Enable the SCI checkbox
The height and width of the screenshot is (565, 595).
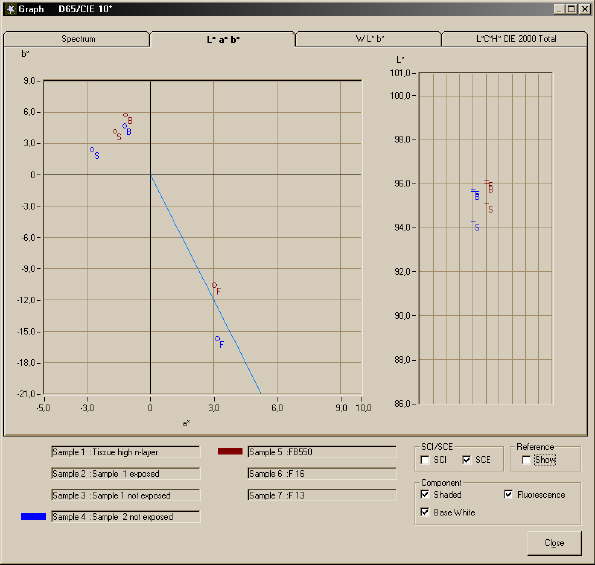click(425, 460)
